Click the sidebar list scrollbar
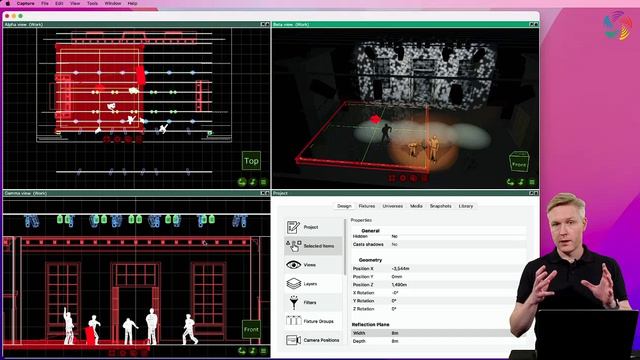The image size is (640, 360). [x=345, y=247]
